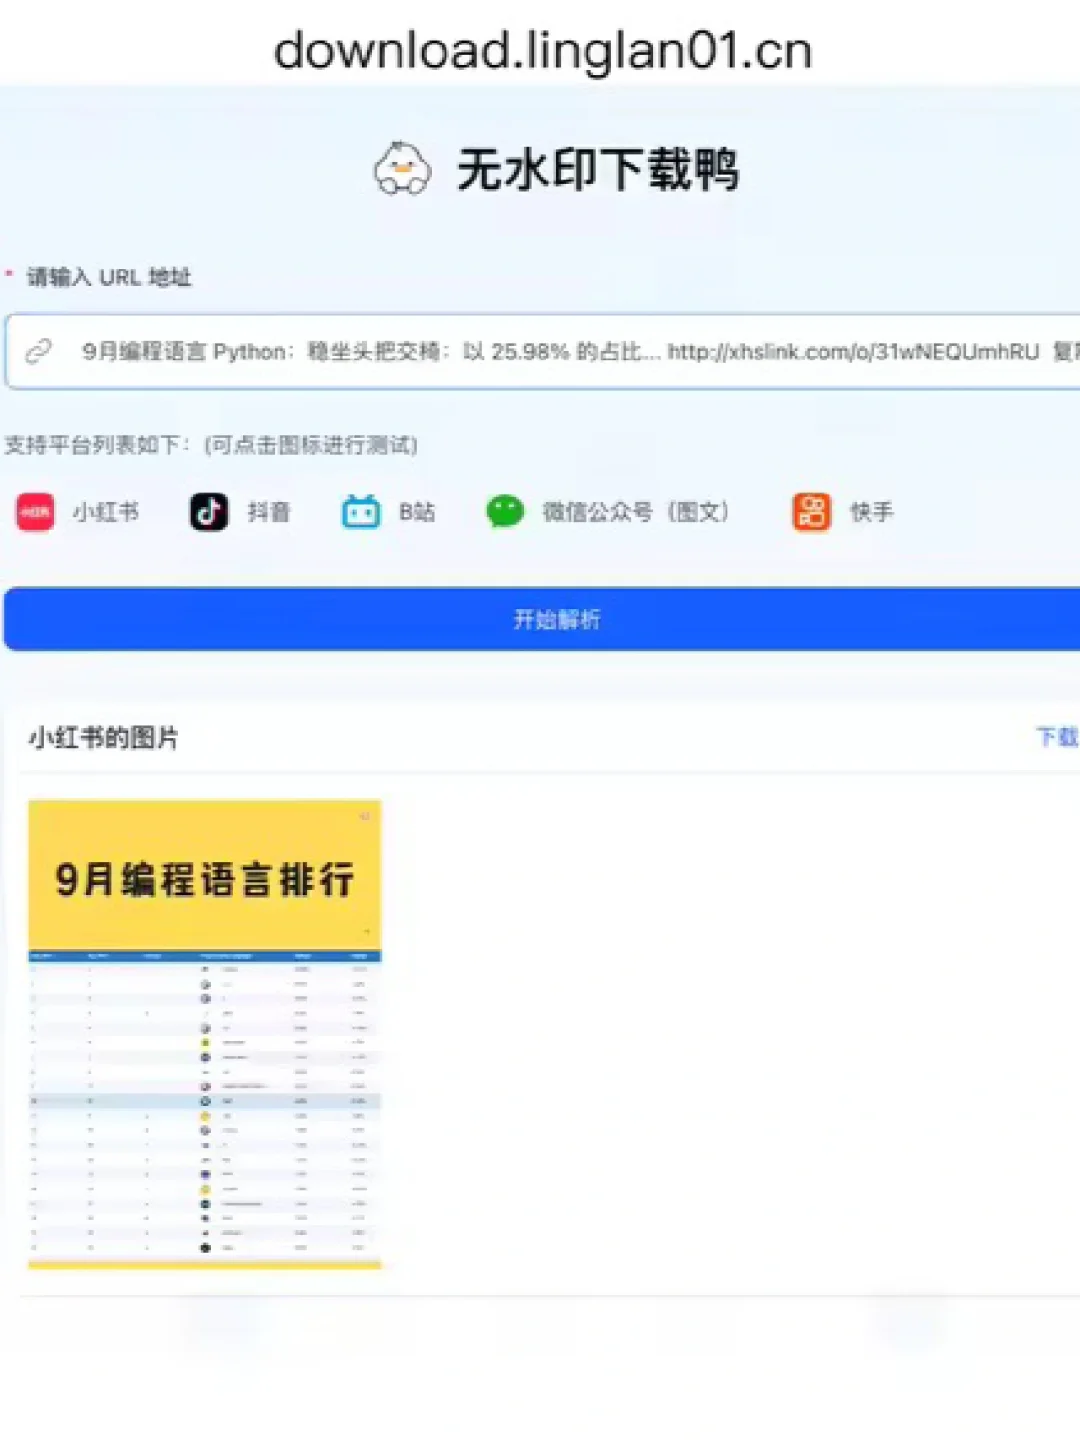Click the B站 text label

coord(415,512)
